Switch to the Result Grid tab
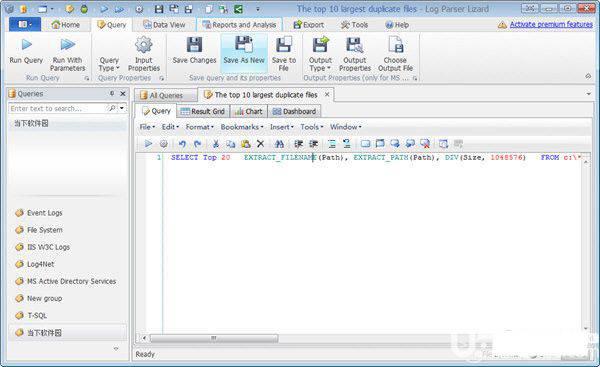The width and height of the screenshot is (600, 367). pyautogui.click(x=203, y=111)
